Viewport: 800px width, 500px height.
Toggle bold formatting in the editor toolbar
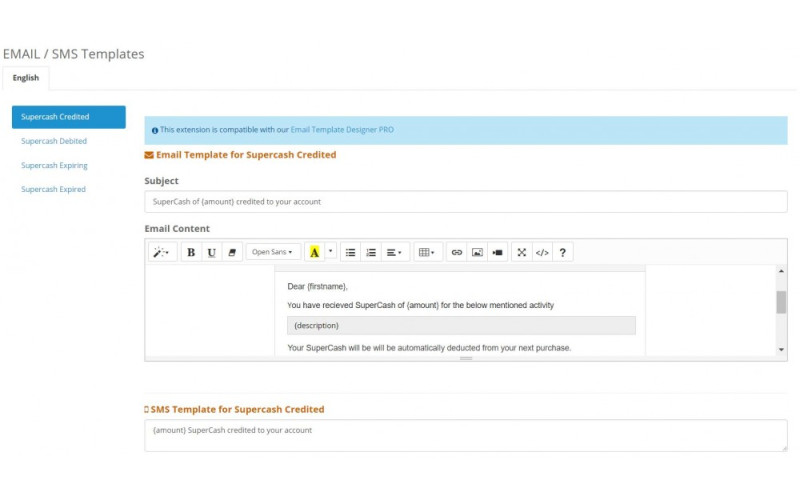(191, 253)
